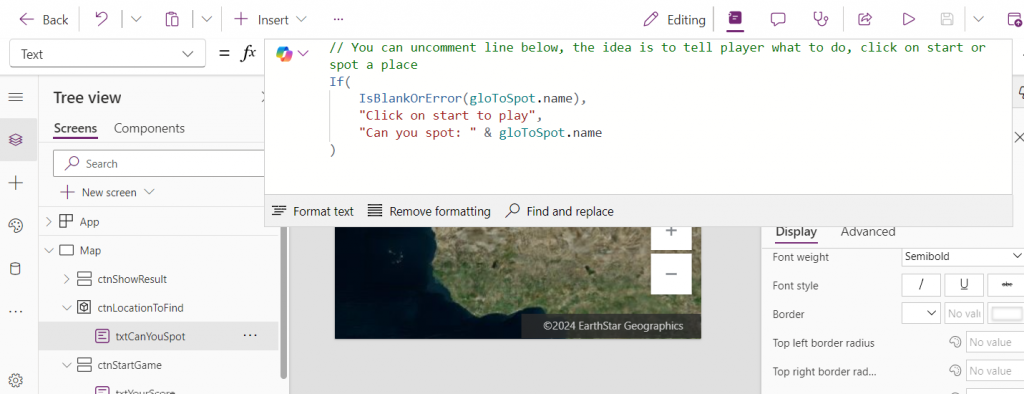This screenshot has height=394, width=1024.
Task: Click Find and replace
Action: pos(560,211)
